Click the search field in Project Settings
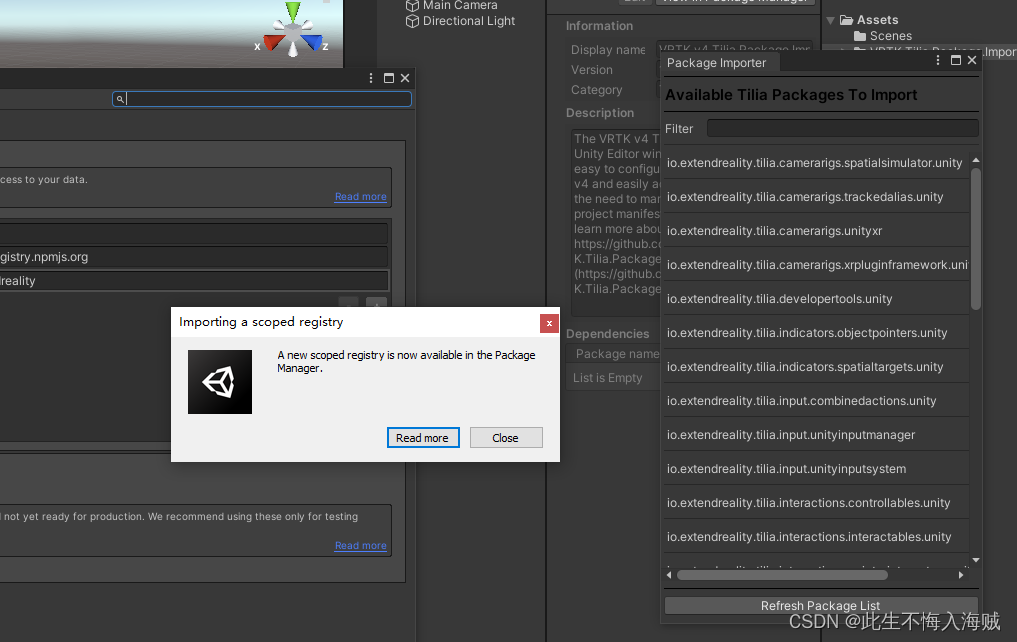1017x642 pixels. click(262, 99)
